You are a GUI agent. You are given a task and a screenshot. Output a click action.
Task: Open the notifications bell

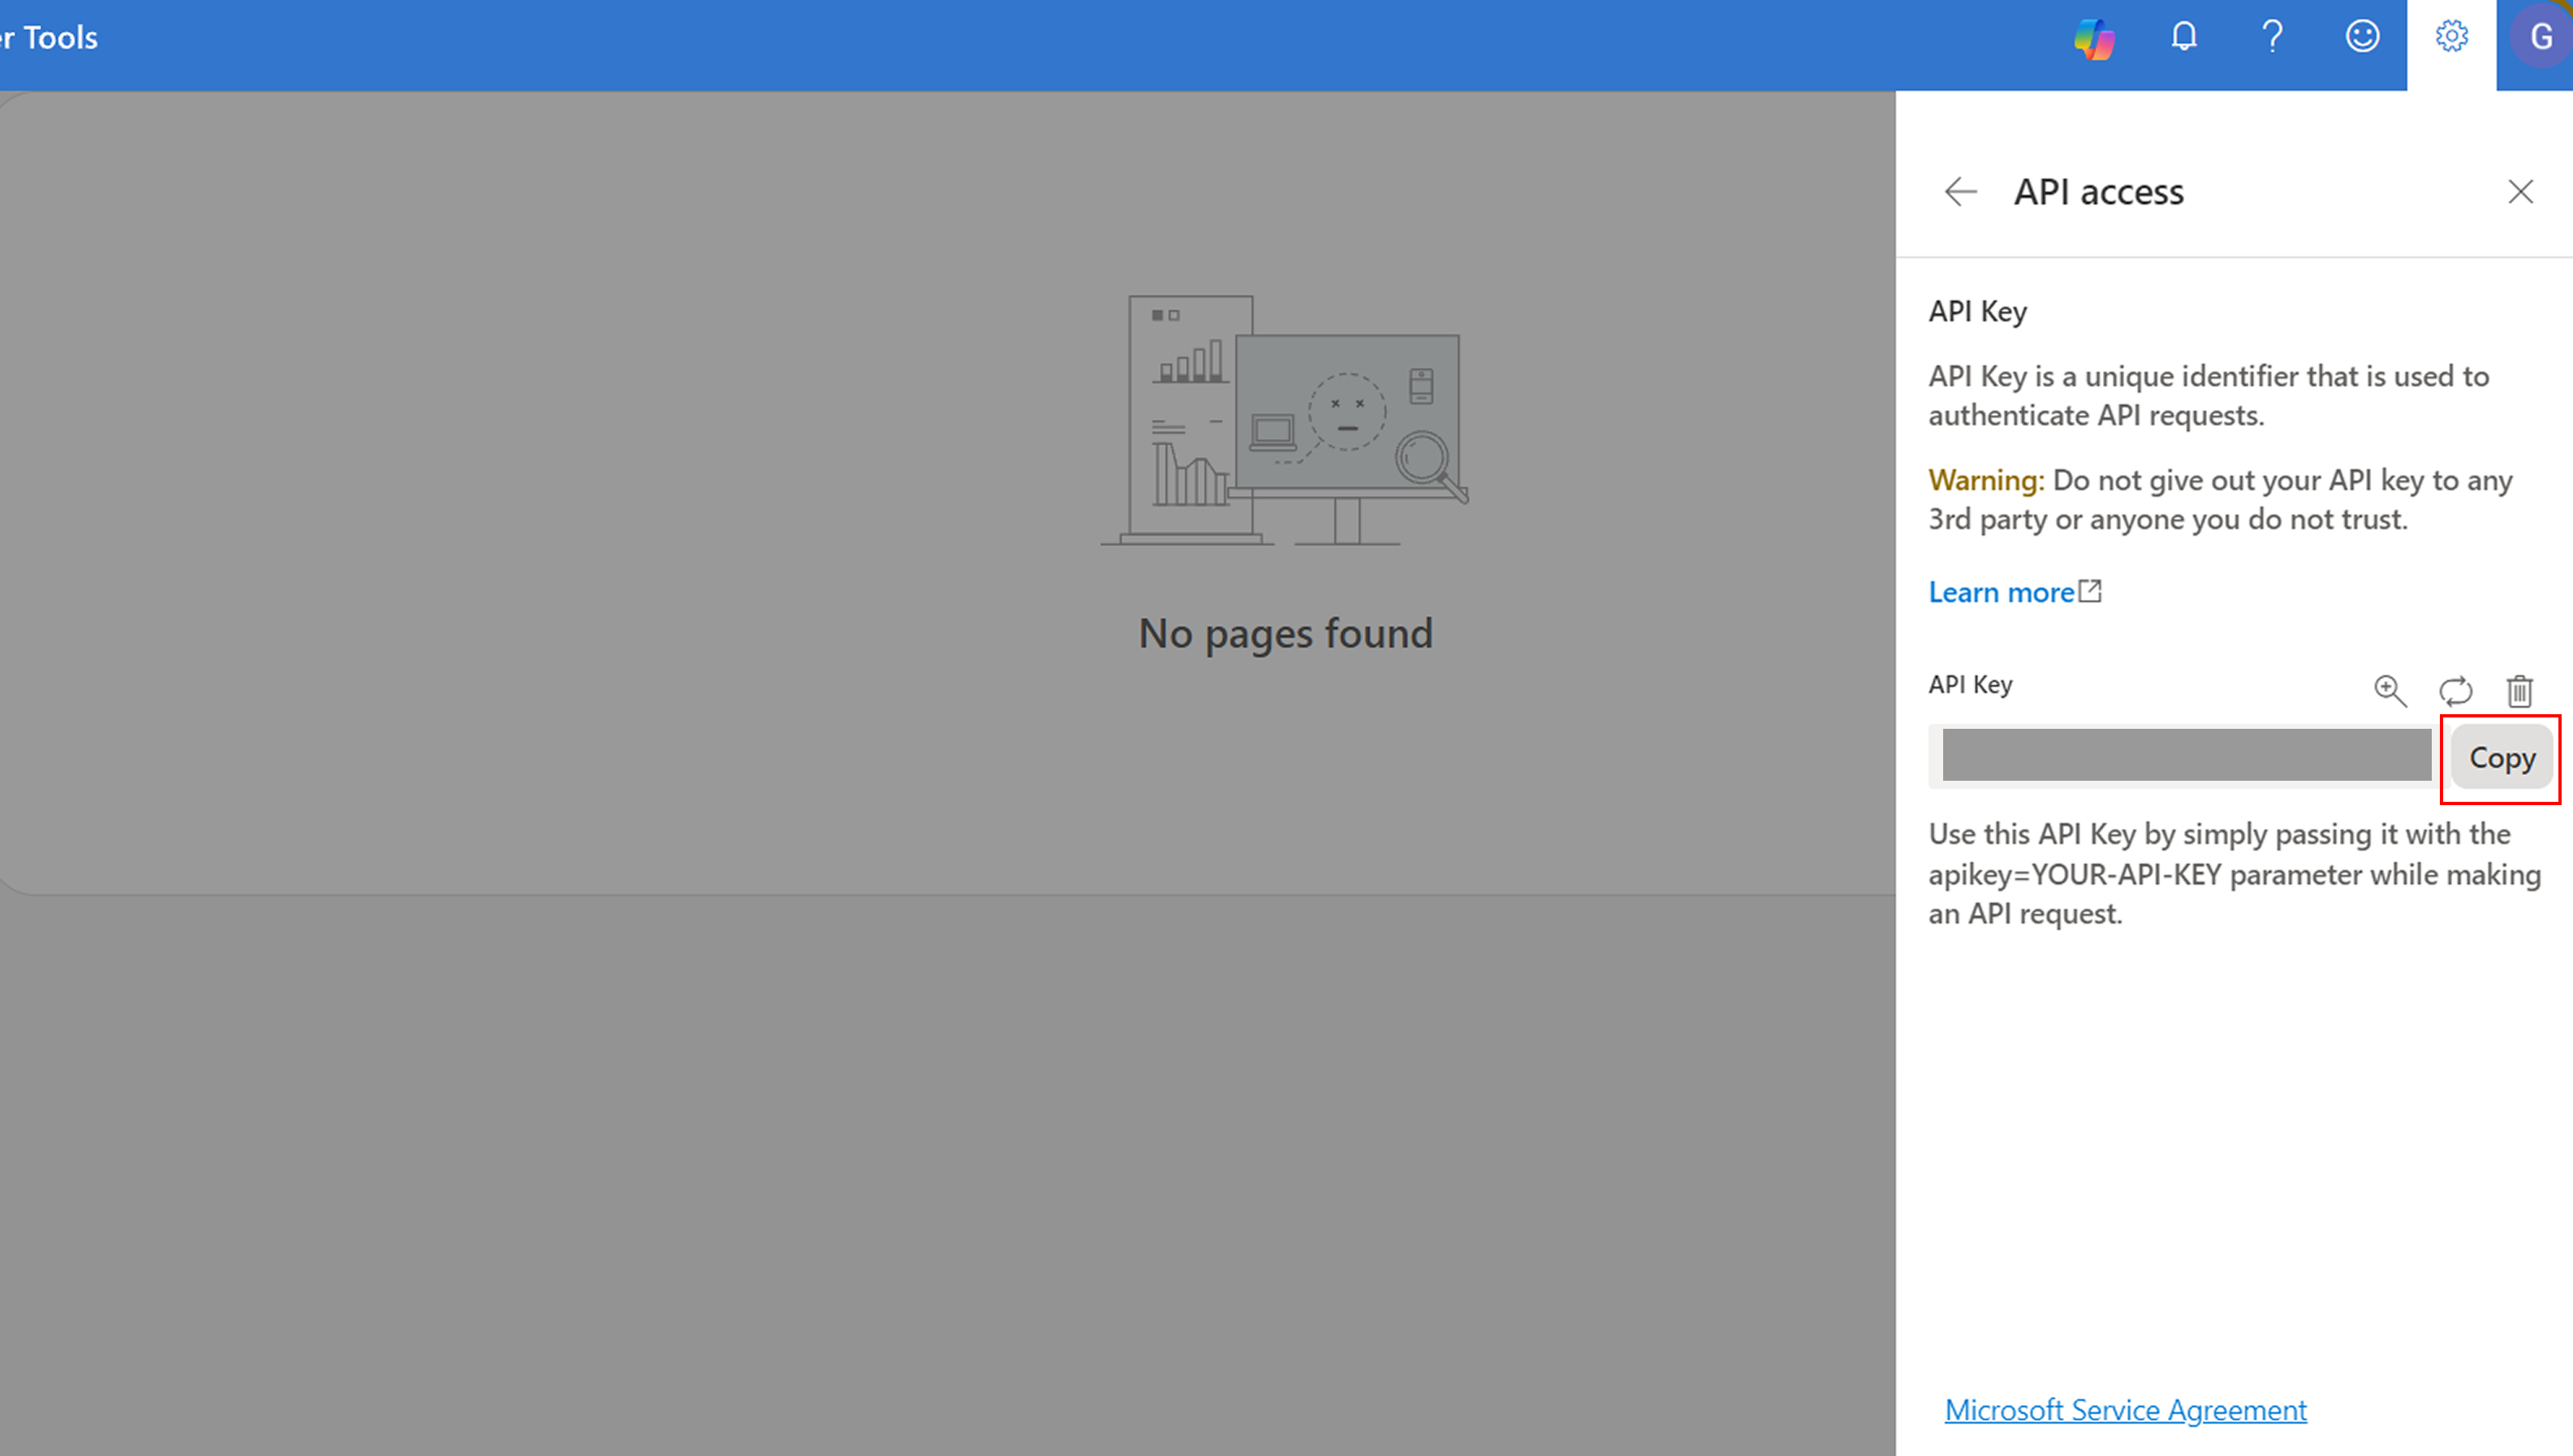click(2184, 37)
